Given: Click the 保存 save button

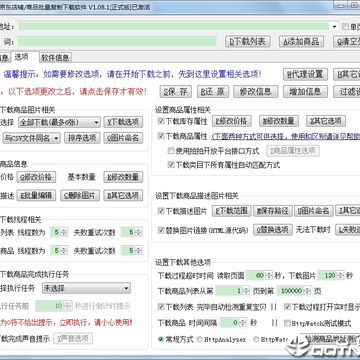Looking at the screenshot, I should (x=176, y=91).
